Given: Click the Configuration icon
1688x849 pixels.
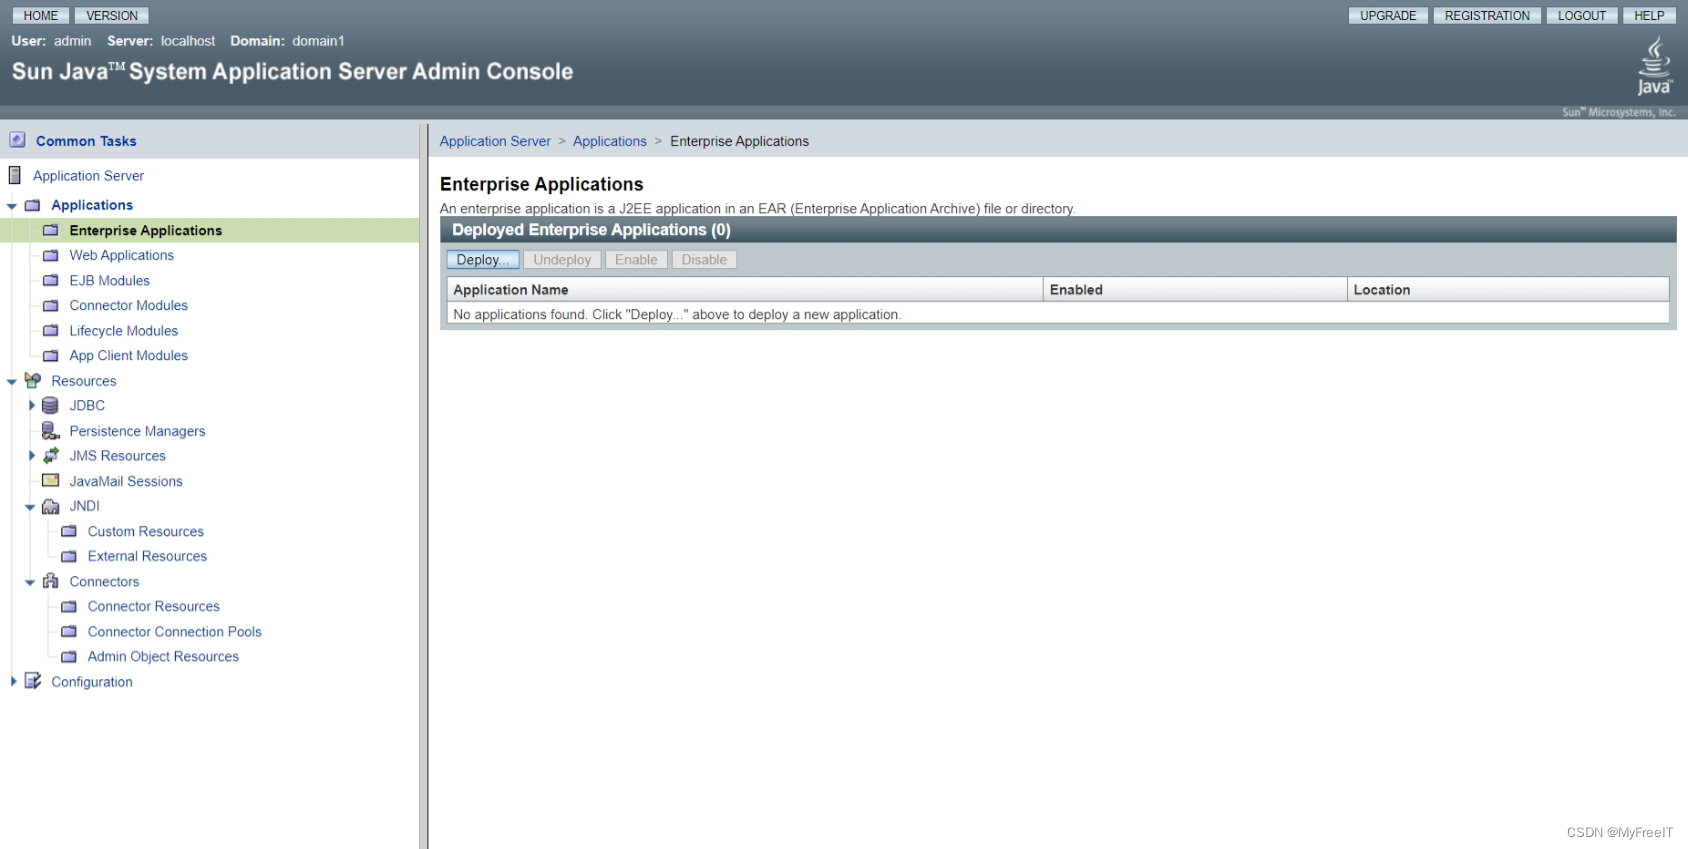Looking at the screenshot, I should (x=33, y=681).
